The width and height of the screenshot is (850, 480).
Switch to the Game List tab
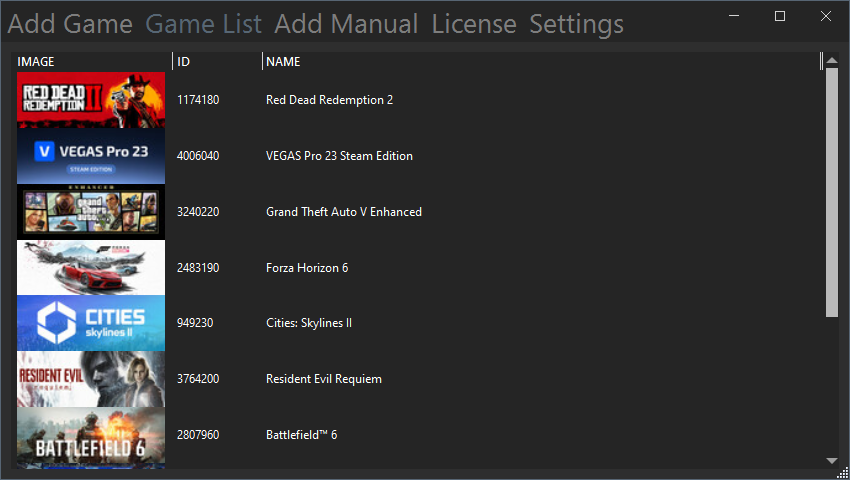tap(204, 24)
